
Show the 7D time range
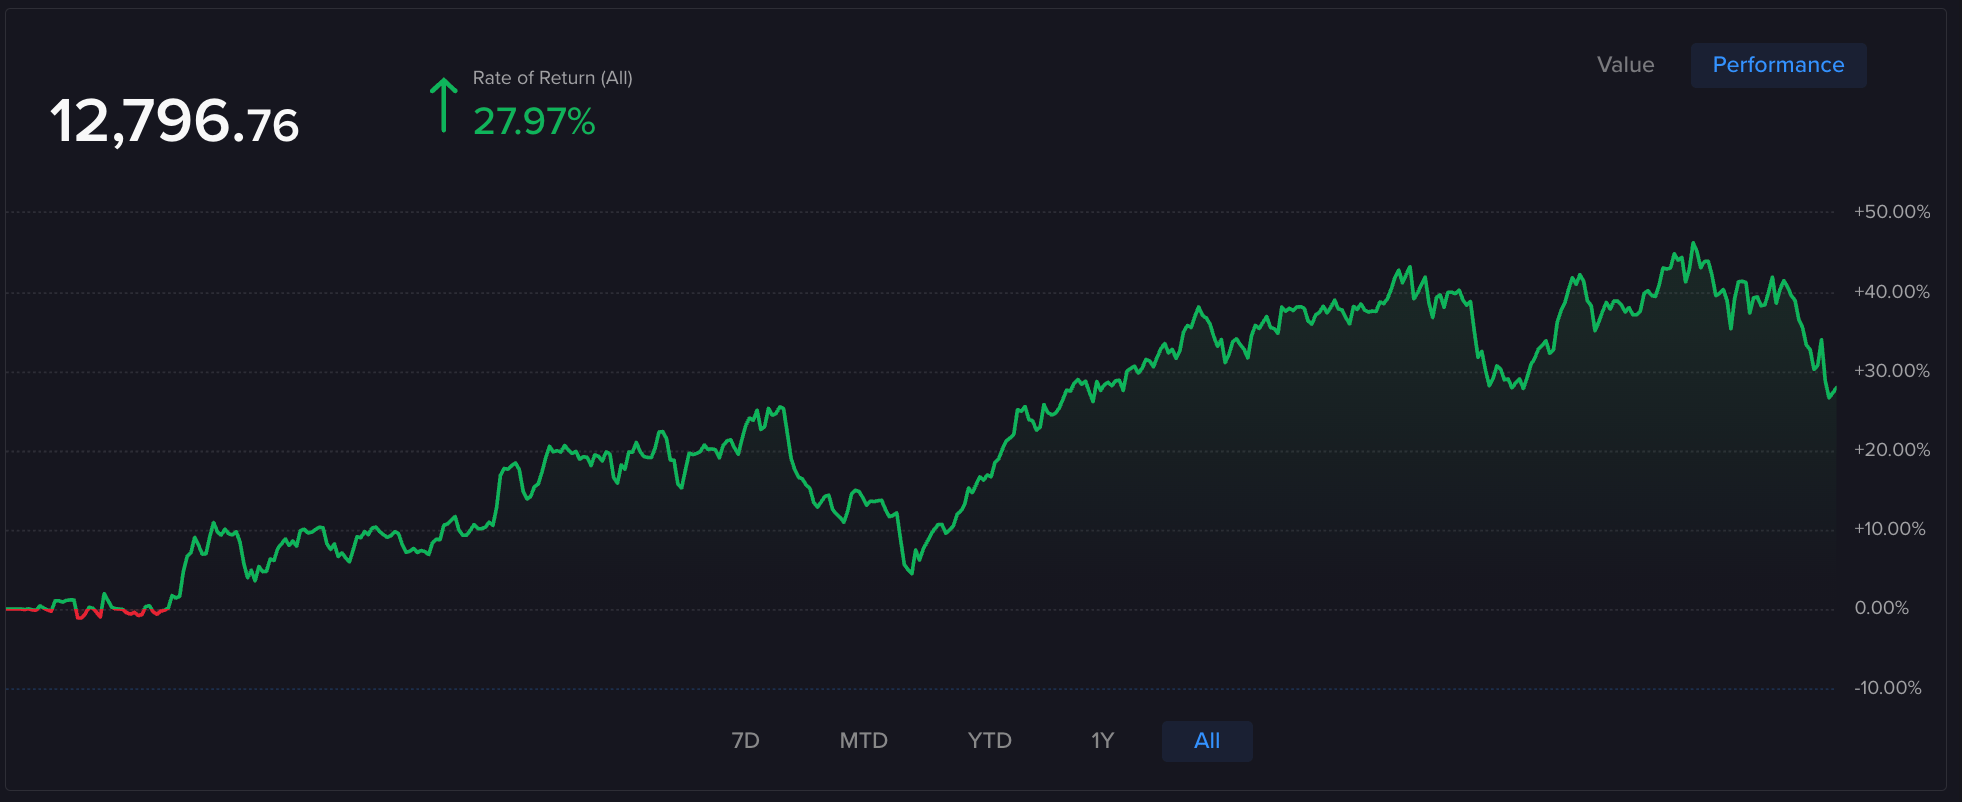(745, 741)
